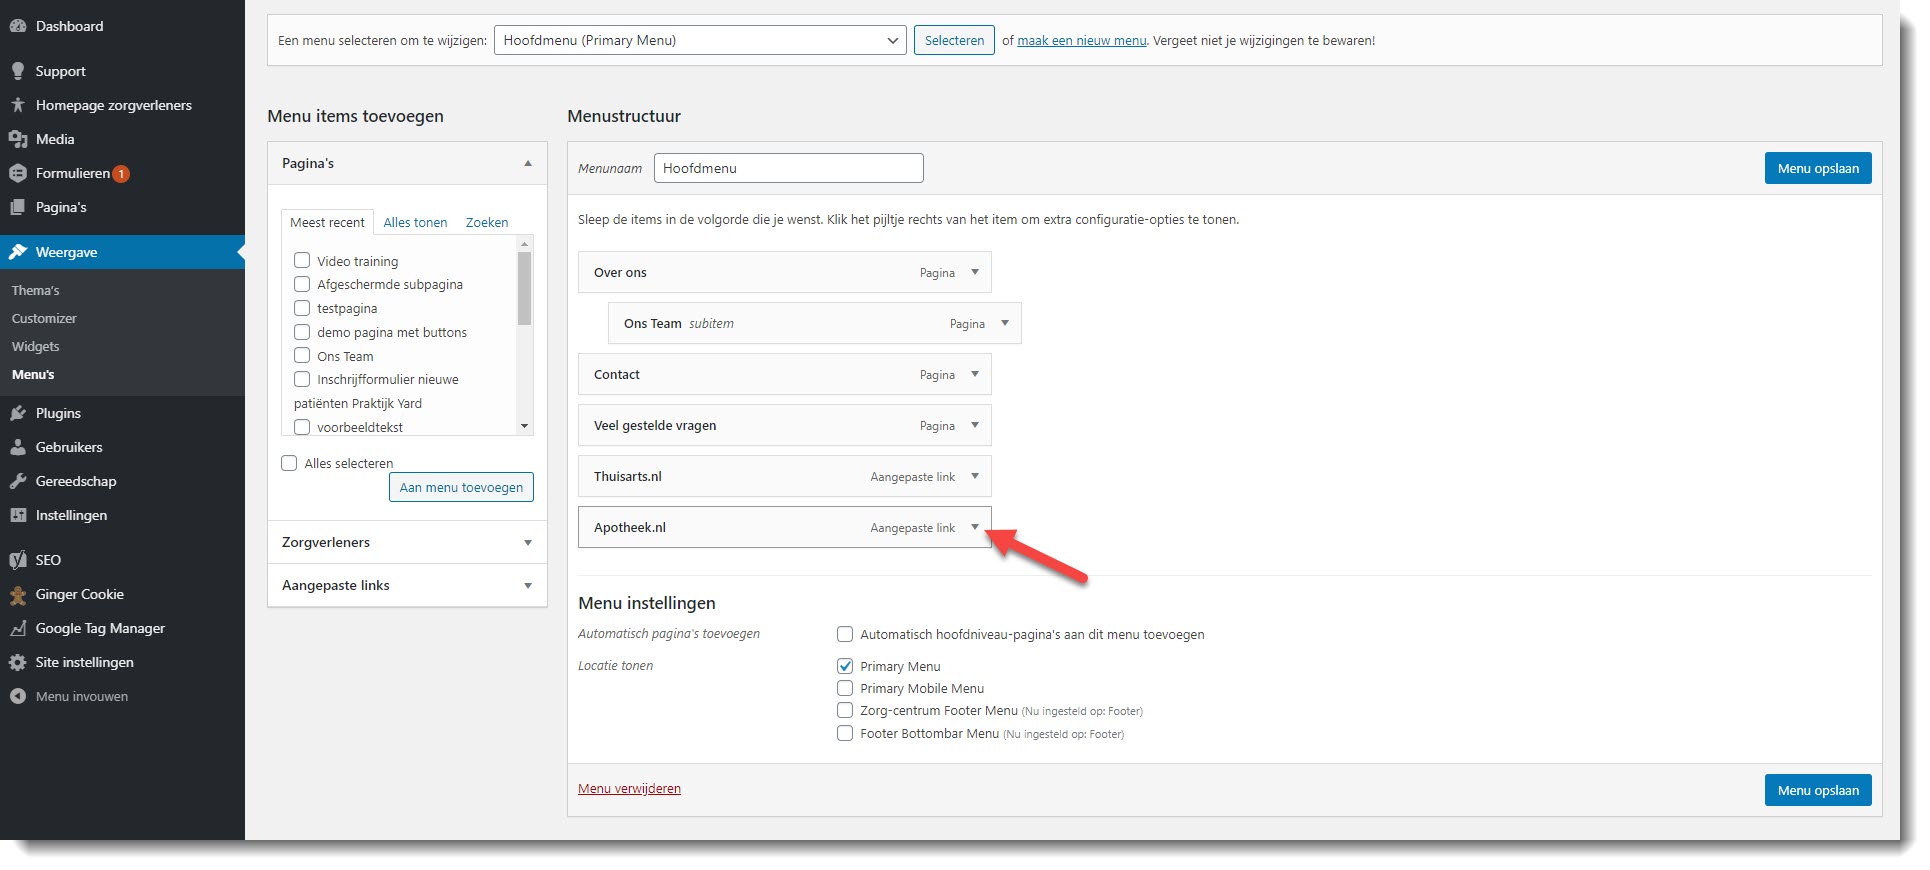The width and height of the screenshot is (1930, 870).
Task: Tick the Afgeschermde subpagina checkbox
Action: pyautogui.click(x=302, y=284)
